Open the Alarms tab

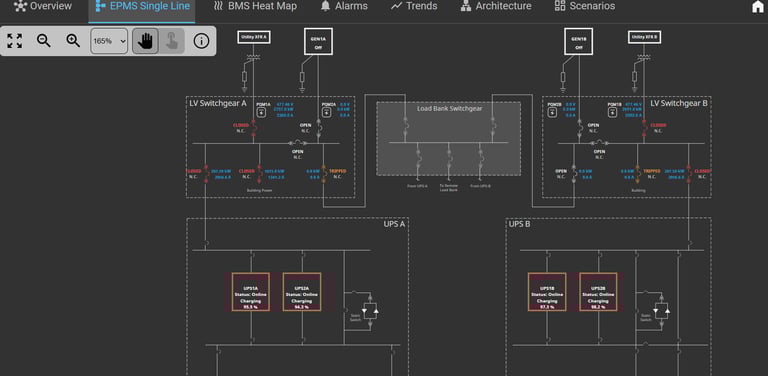click(x=344, y=6)
